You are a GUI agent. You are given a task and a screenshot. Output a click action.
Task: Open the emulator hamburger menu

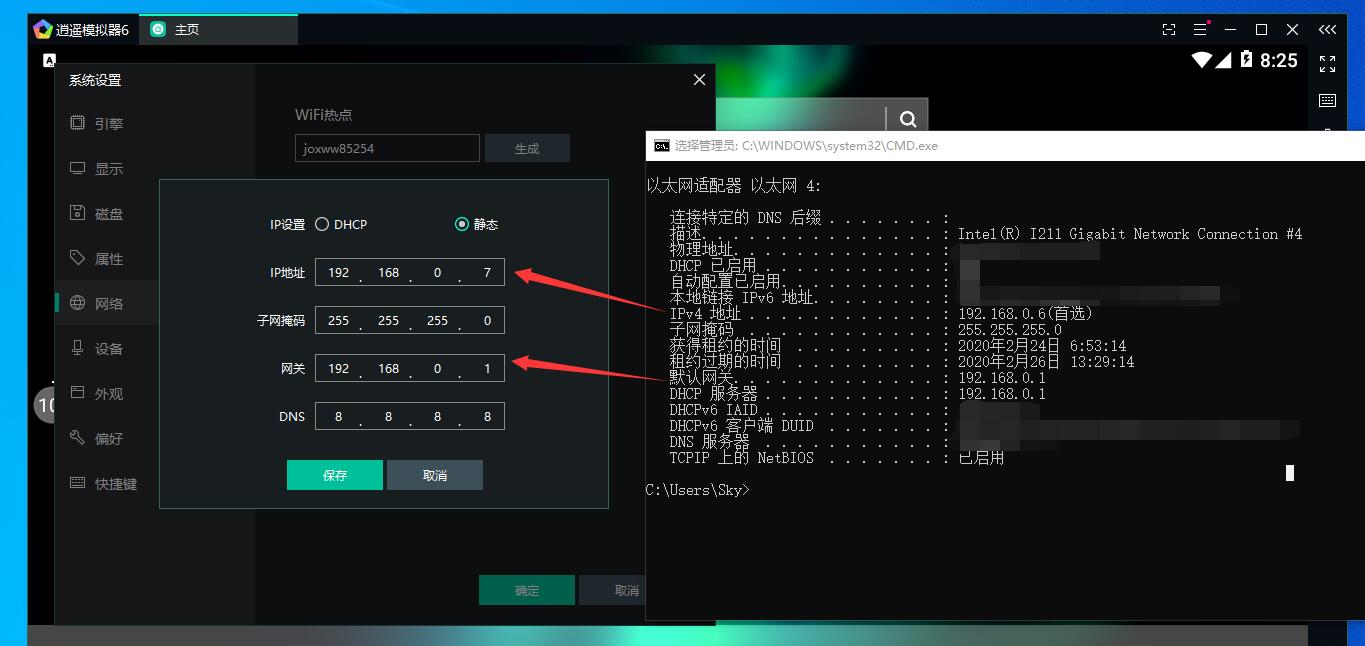[1200, 30]
